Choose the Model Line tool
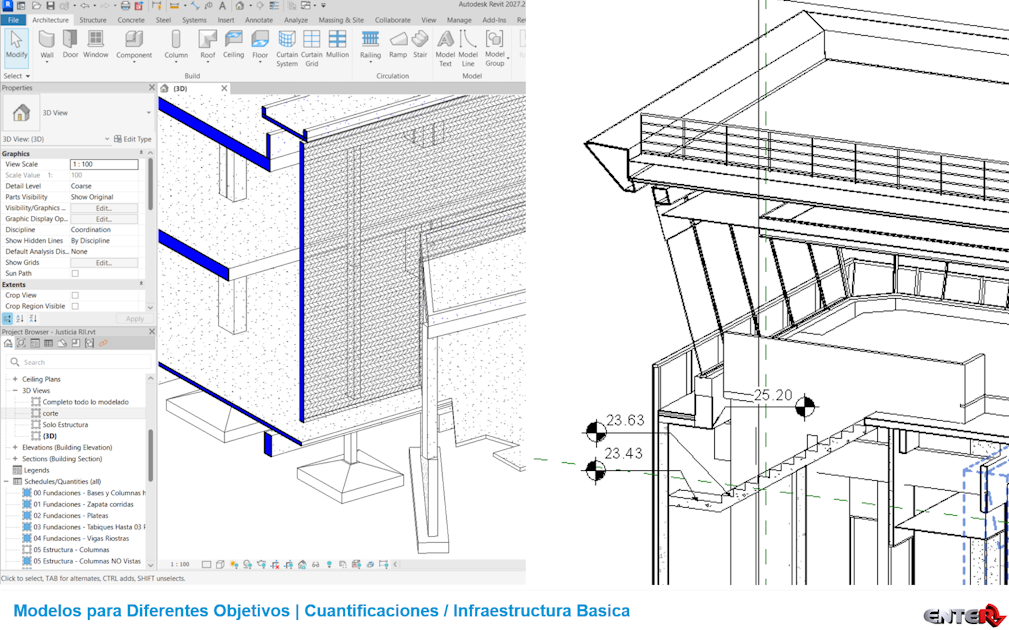 468,48
